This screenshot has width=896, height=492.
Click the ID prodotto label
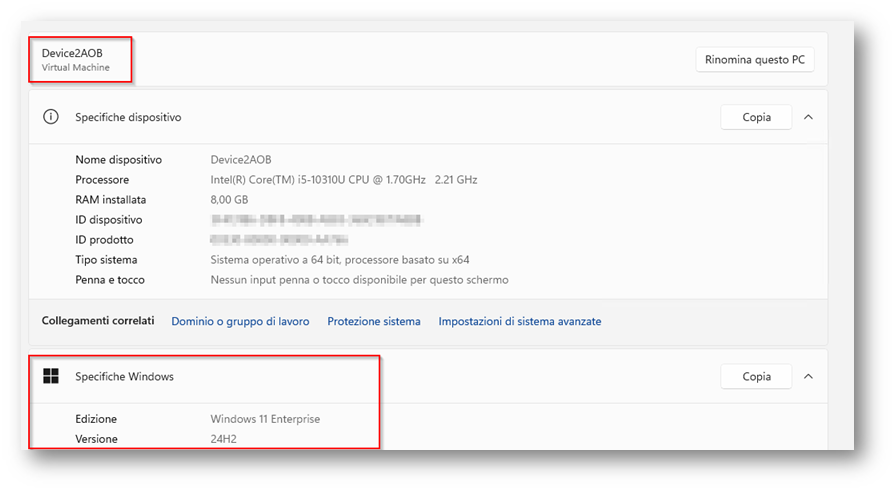tap(104, 240)
